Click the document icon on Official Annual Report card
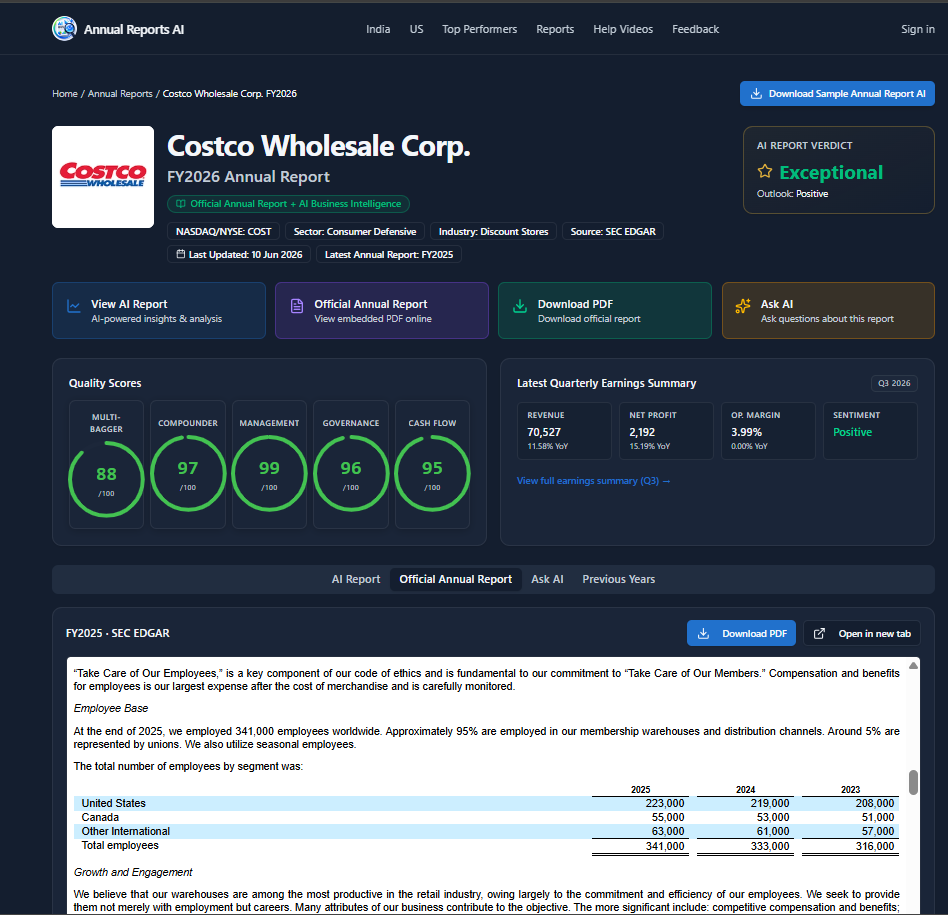Image resolution: width=948 pixels, height=915 pixels. (x=297, y=306)
